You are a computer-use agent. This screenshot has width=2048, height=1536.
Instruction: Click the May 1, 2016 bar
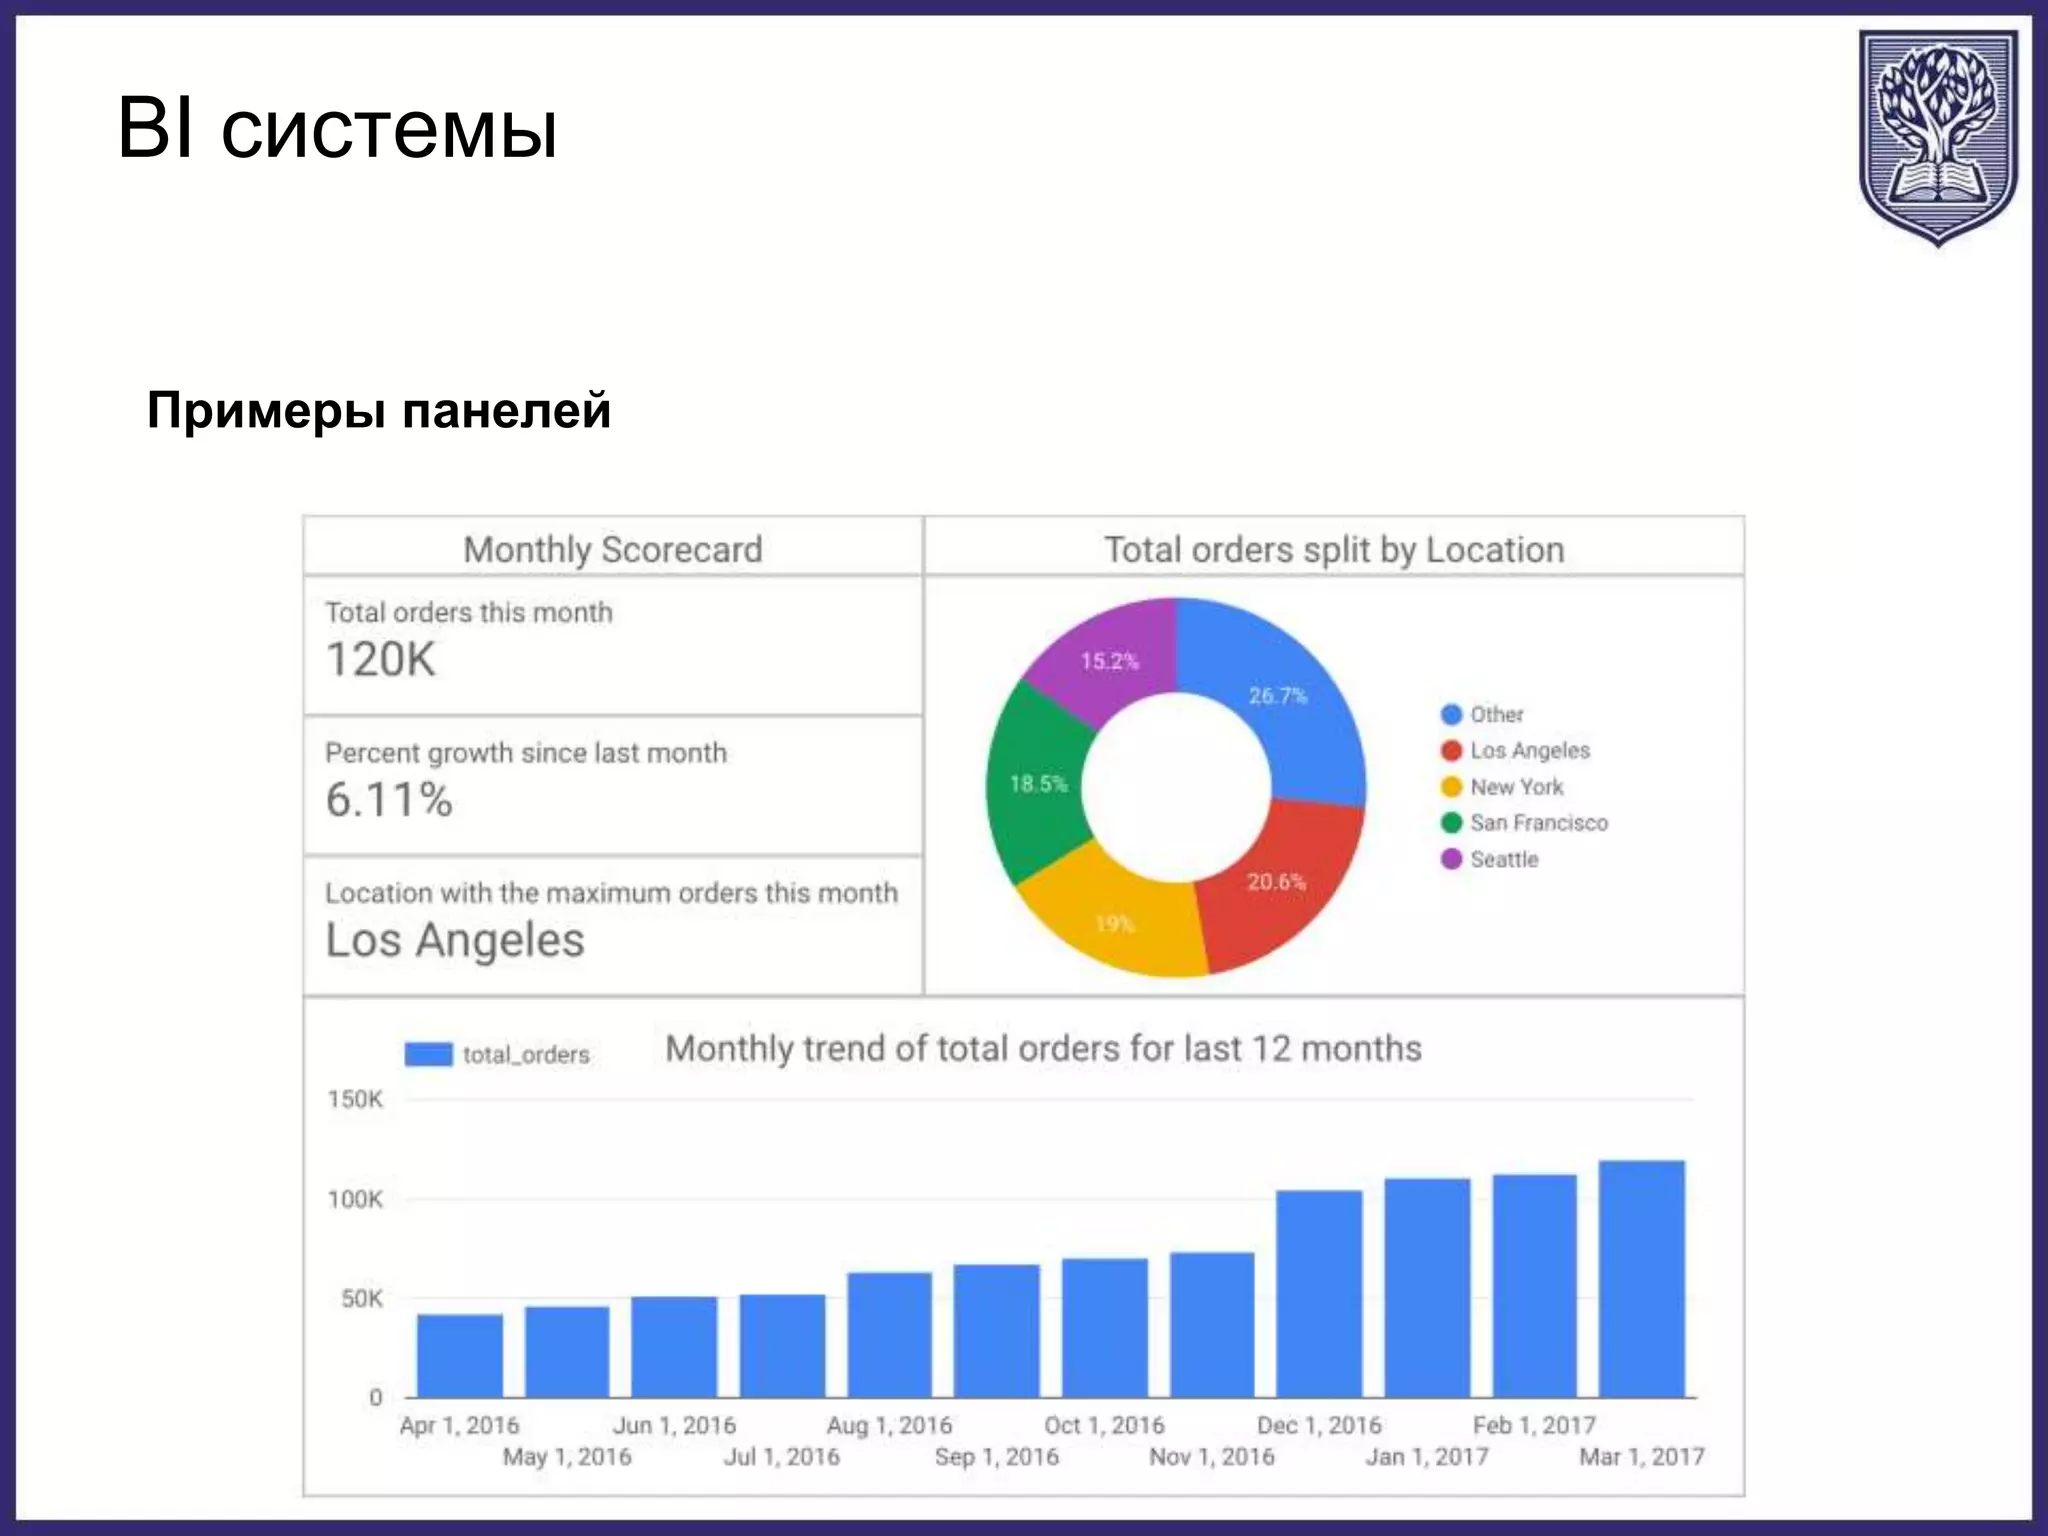coord(567,1352)
